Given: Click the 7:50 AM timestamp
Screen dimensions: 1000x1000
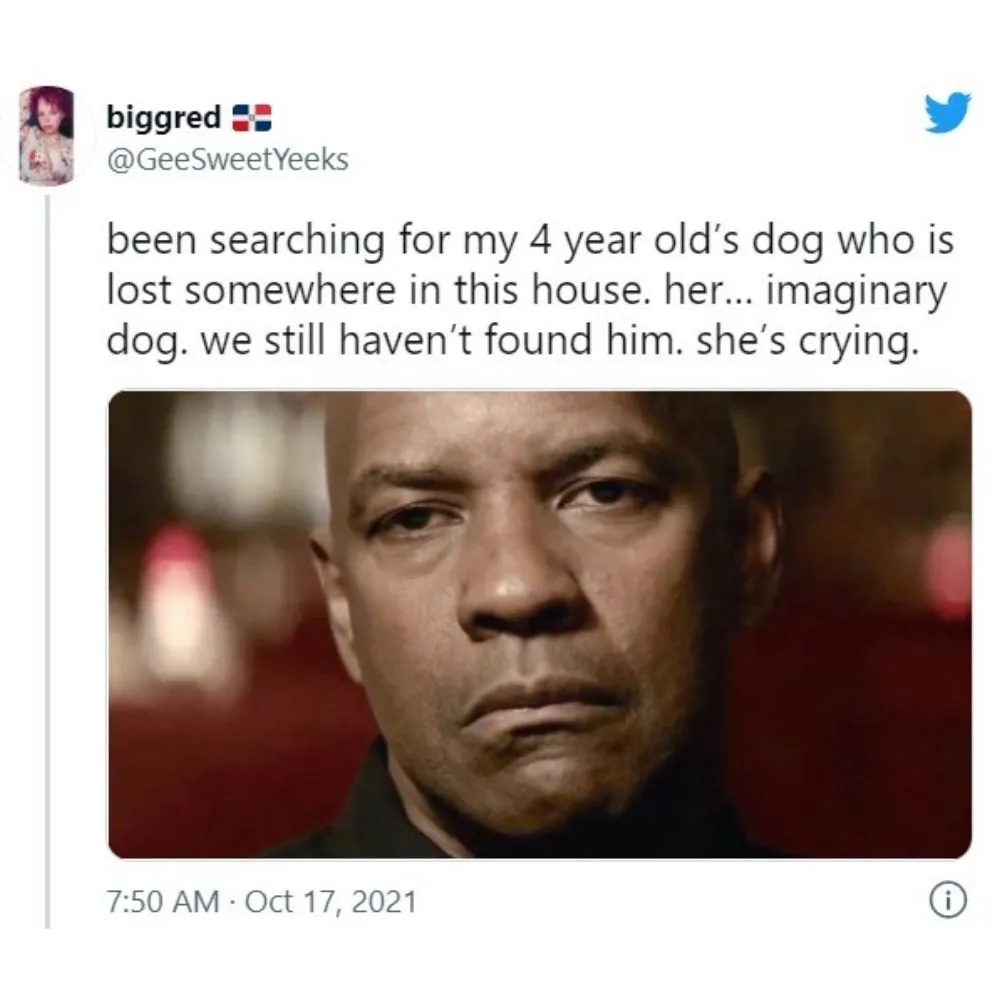Looking at the screenshot, I should pos(163,902).
